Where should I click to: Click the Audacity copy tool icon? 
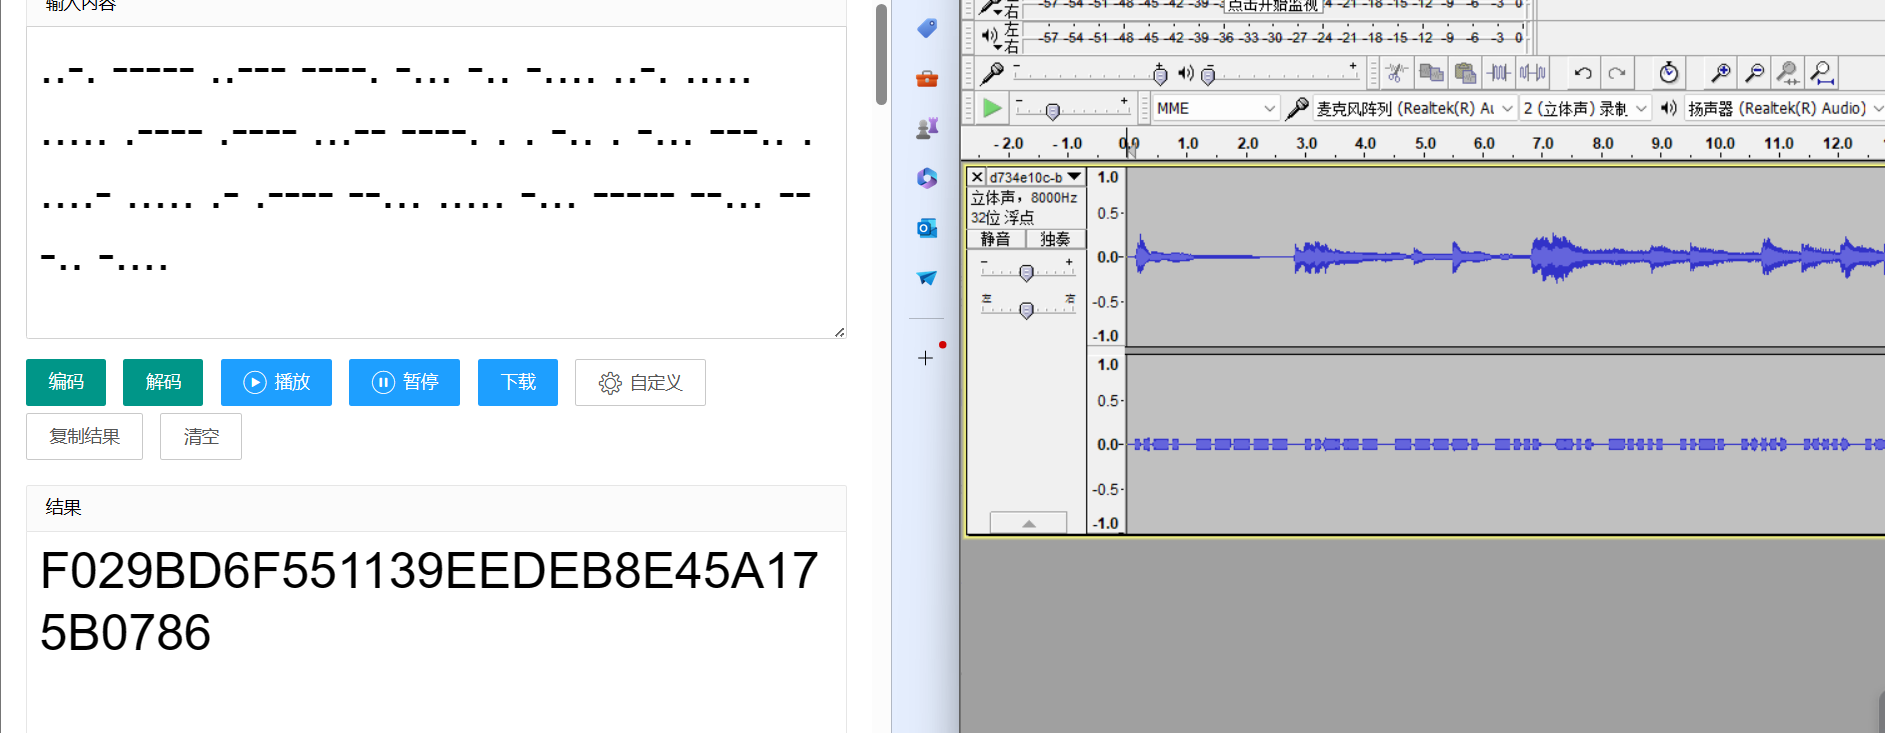pos(1431,73)
